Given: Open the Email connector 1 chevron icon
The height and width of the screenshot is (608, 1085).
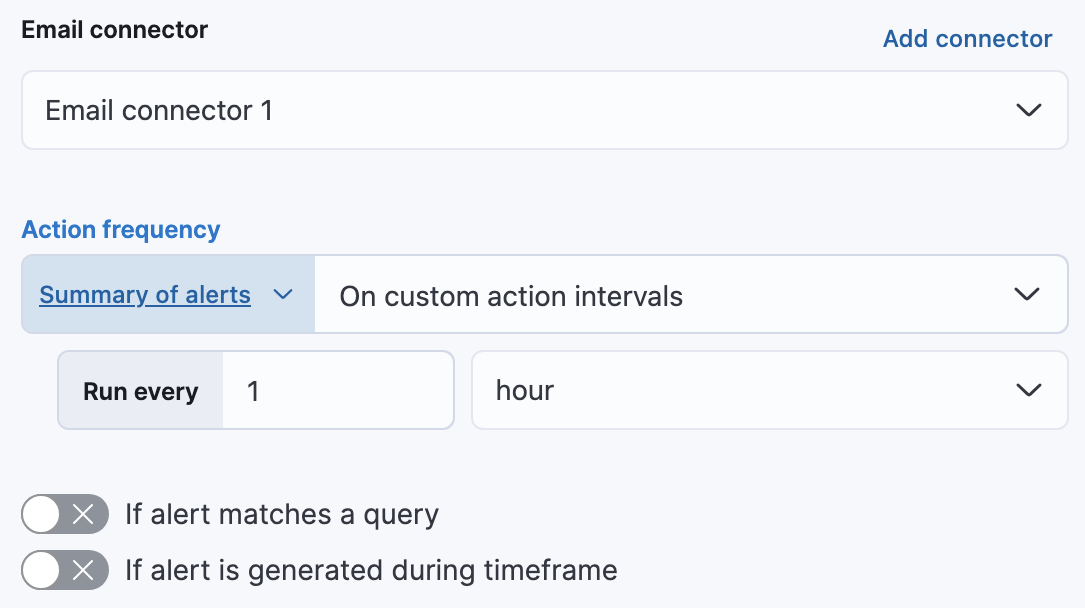Looking at the screenshot, I should pos(1029,110).
